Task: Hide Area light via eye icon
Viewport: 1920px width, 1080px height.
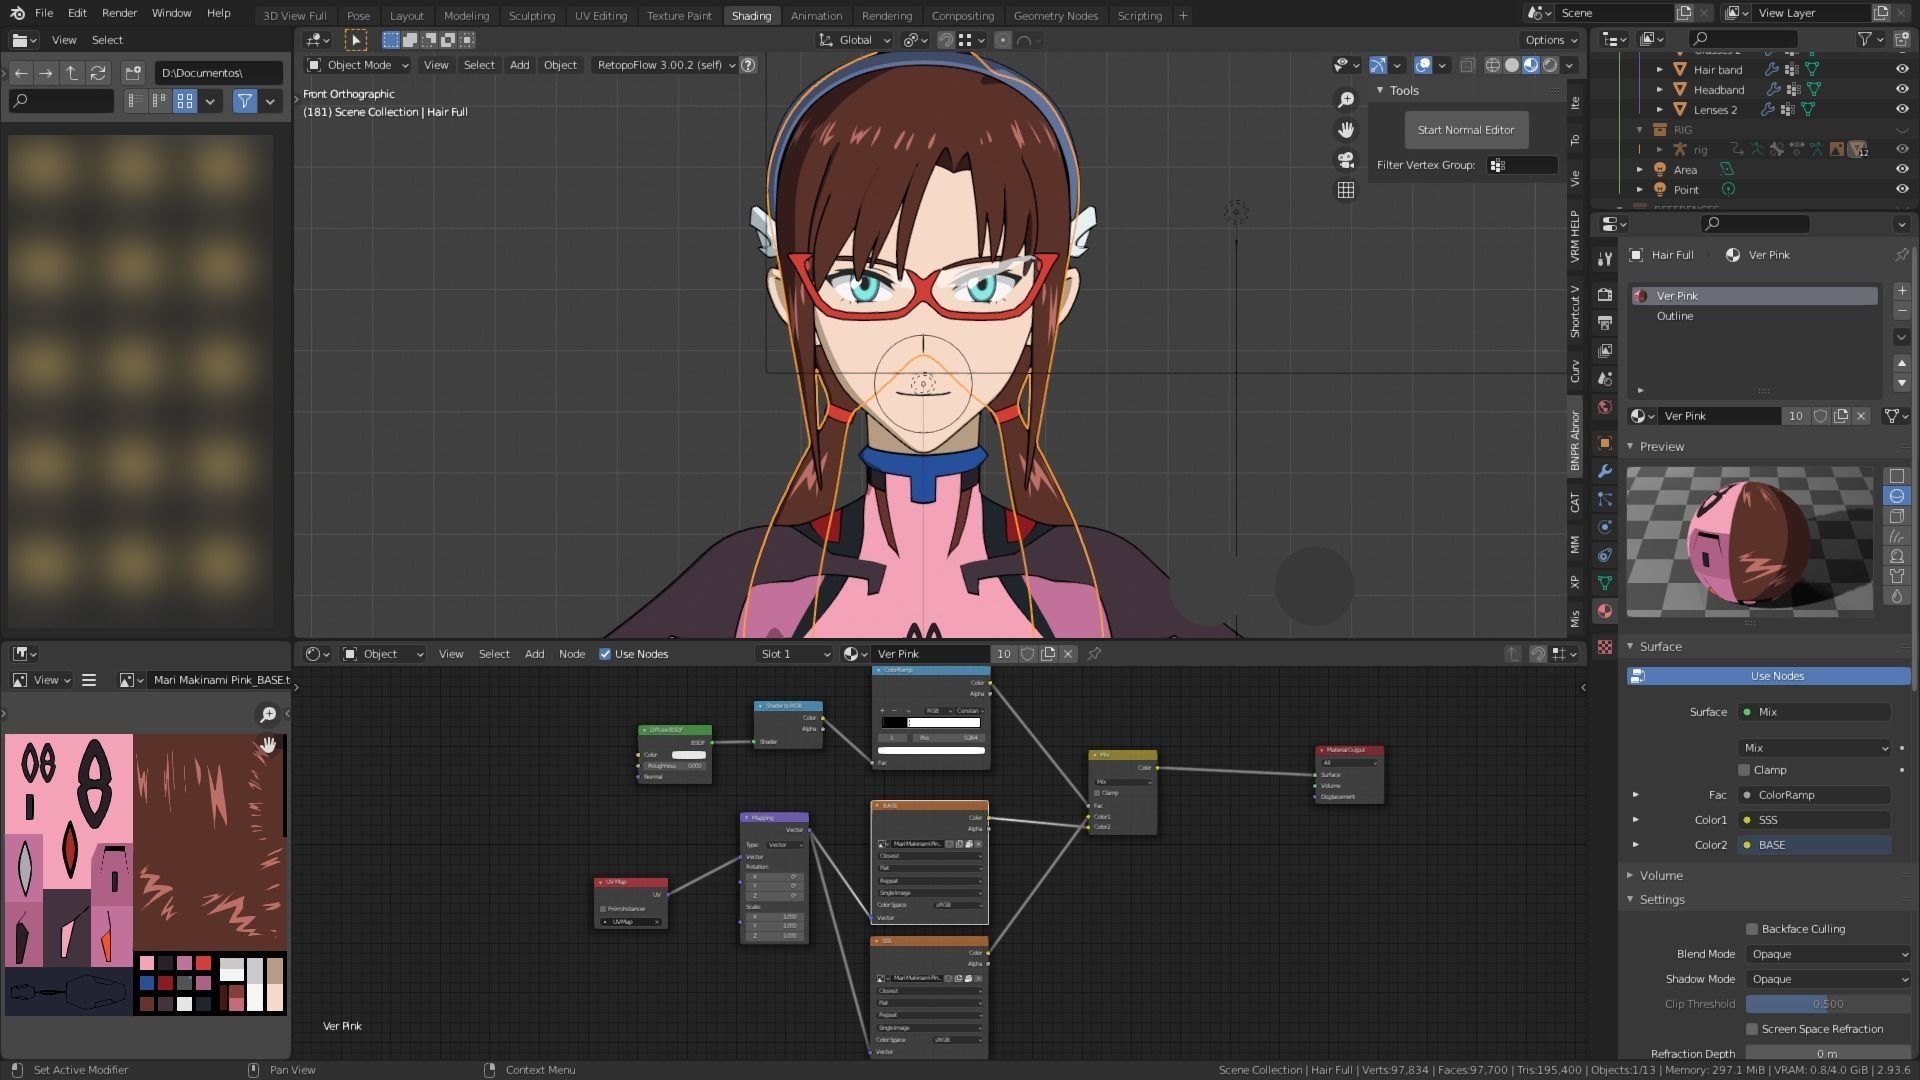Action: [x=1901, y=170]
